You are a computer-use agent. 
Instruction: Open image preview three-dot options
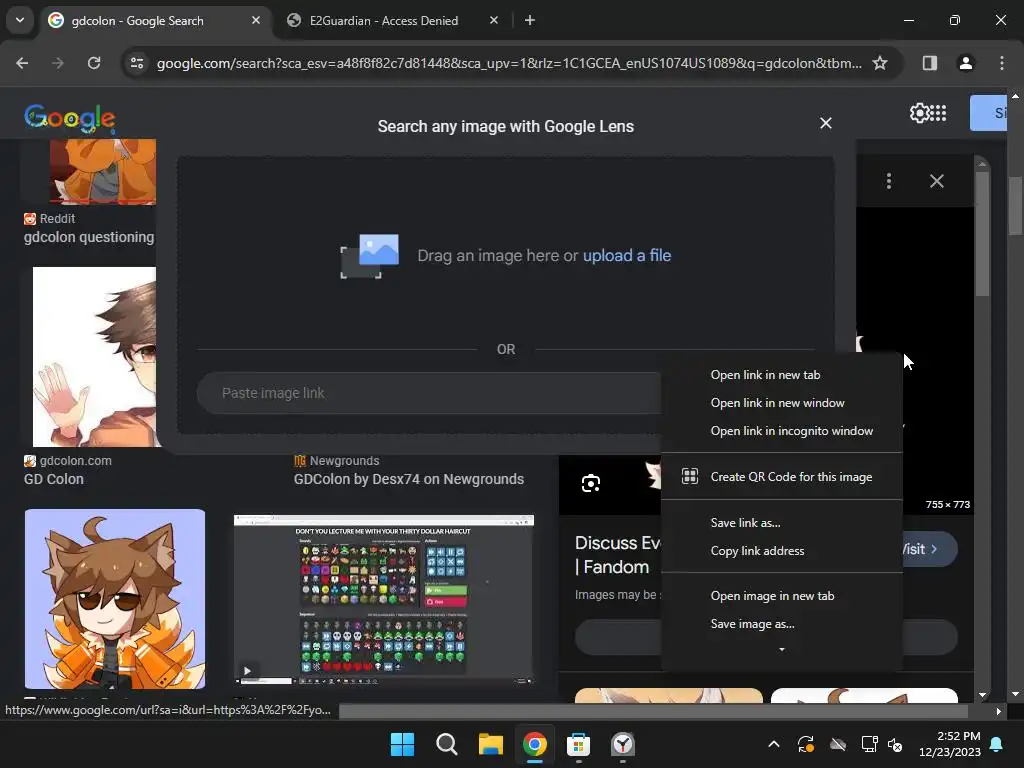[889, 181]
